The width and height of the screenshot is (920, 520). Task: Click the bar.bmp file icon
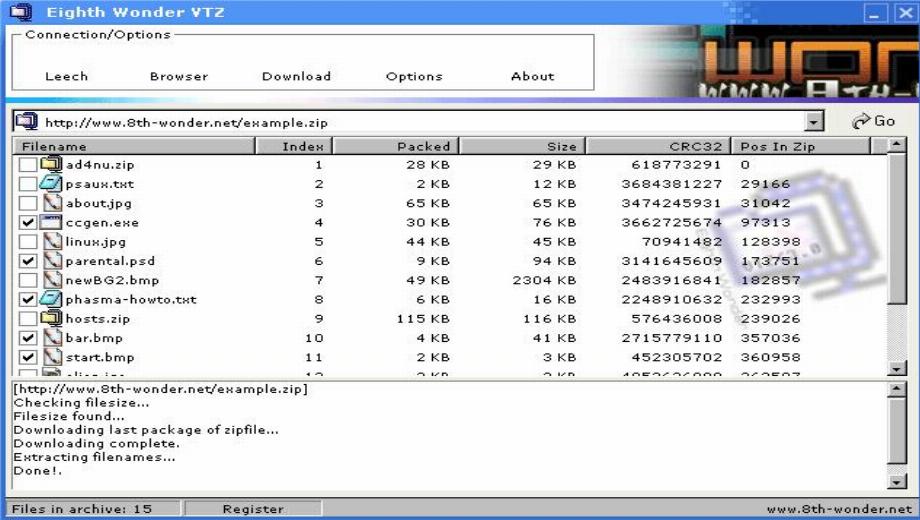click(52, 337)
